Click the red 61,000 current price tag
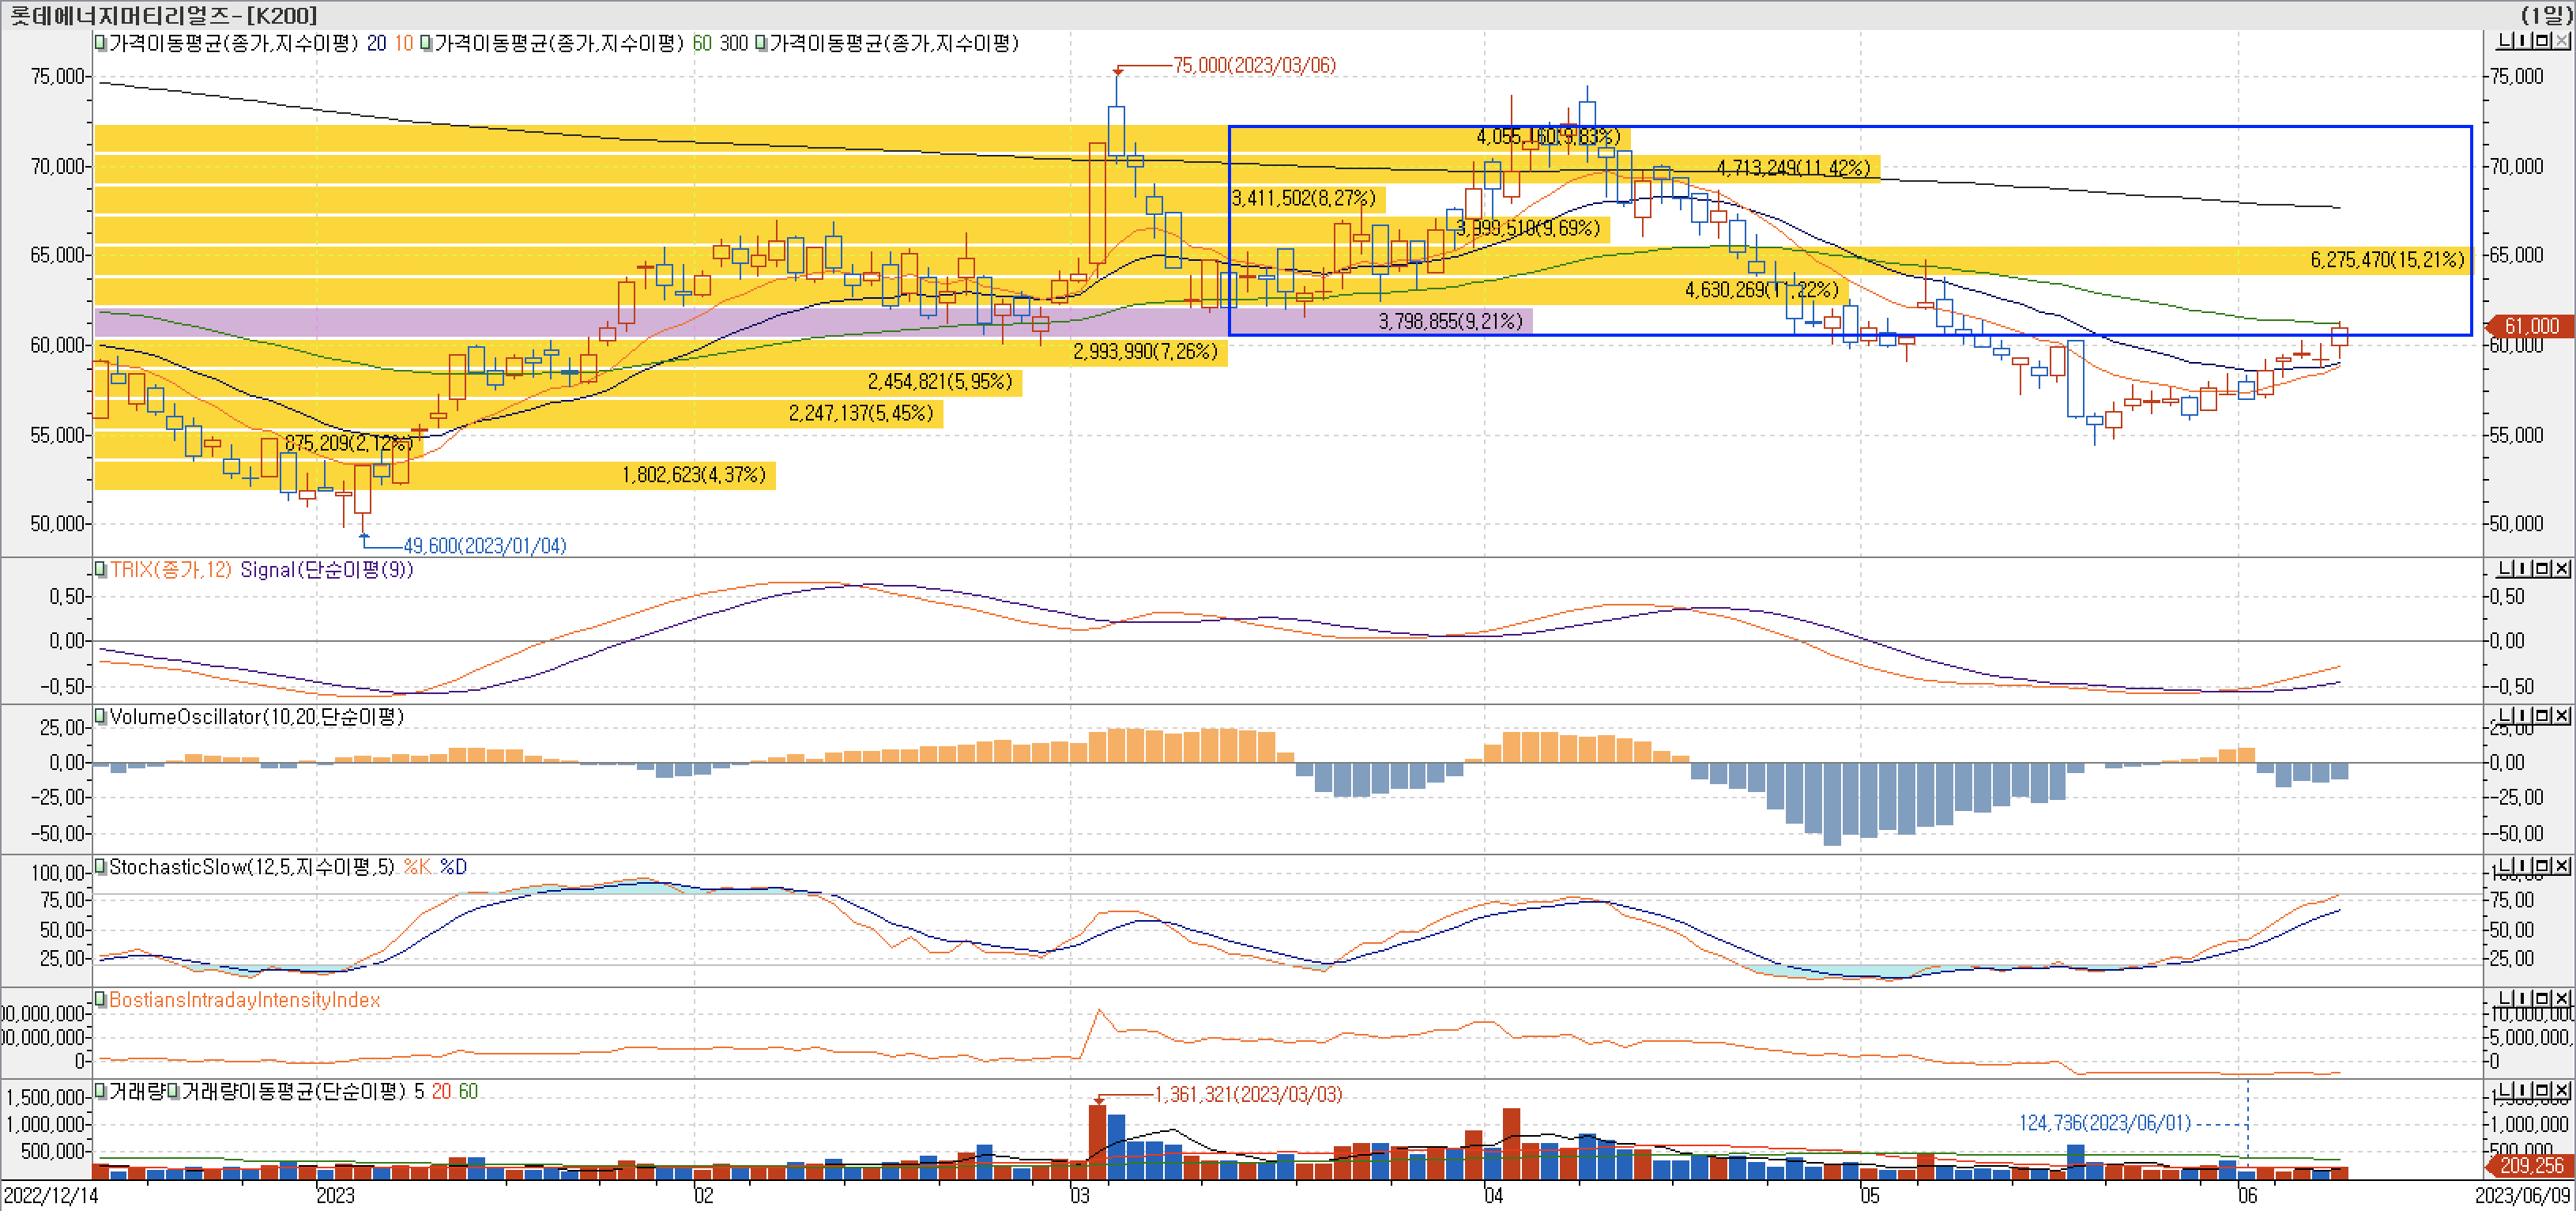The width and height of the screenshot is (2576, 1211). [x=2530, y=326]
